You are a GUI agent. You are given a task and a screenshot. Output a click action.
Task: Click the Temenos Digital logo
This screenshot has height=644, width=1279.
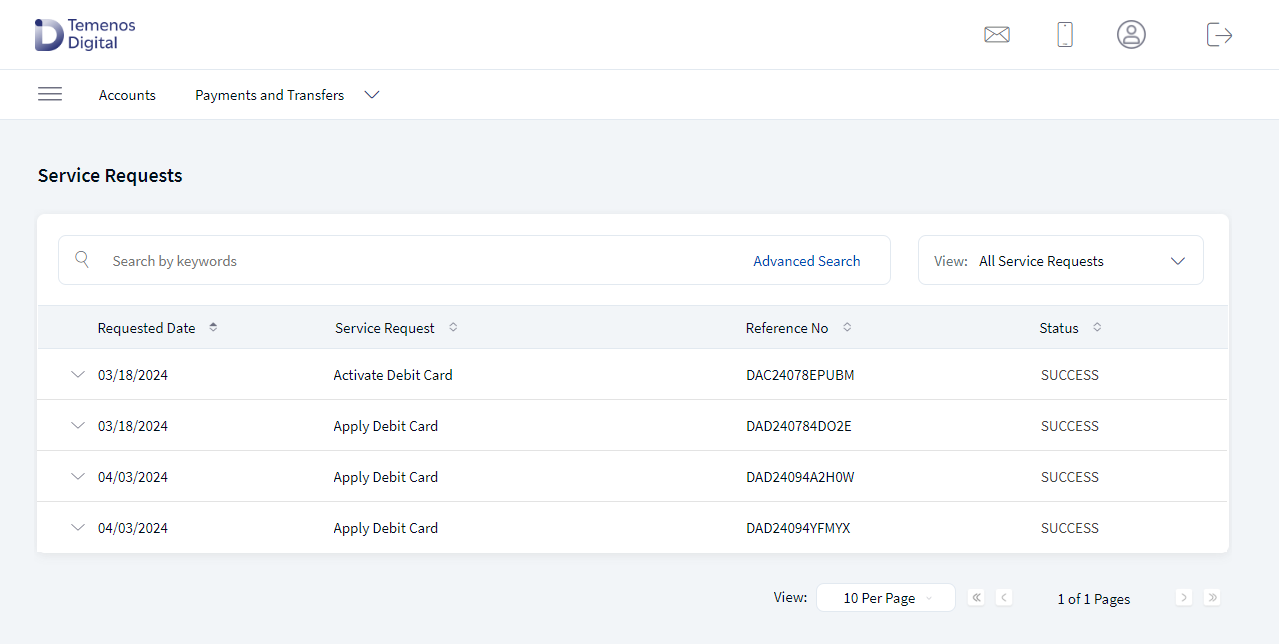click(x=85, y=35)
